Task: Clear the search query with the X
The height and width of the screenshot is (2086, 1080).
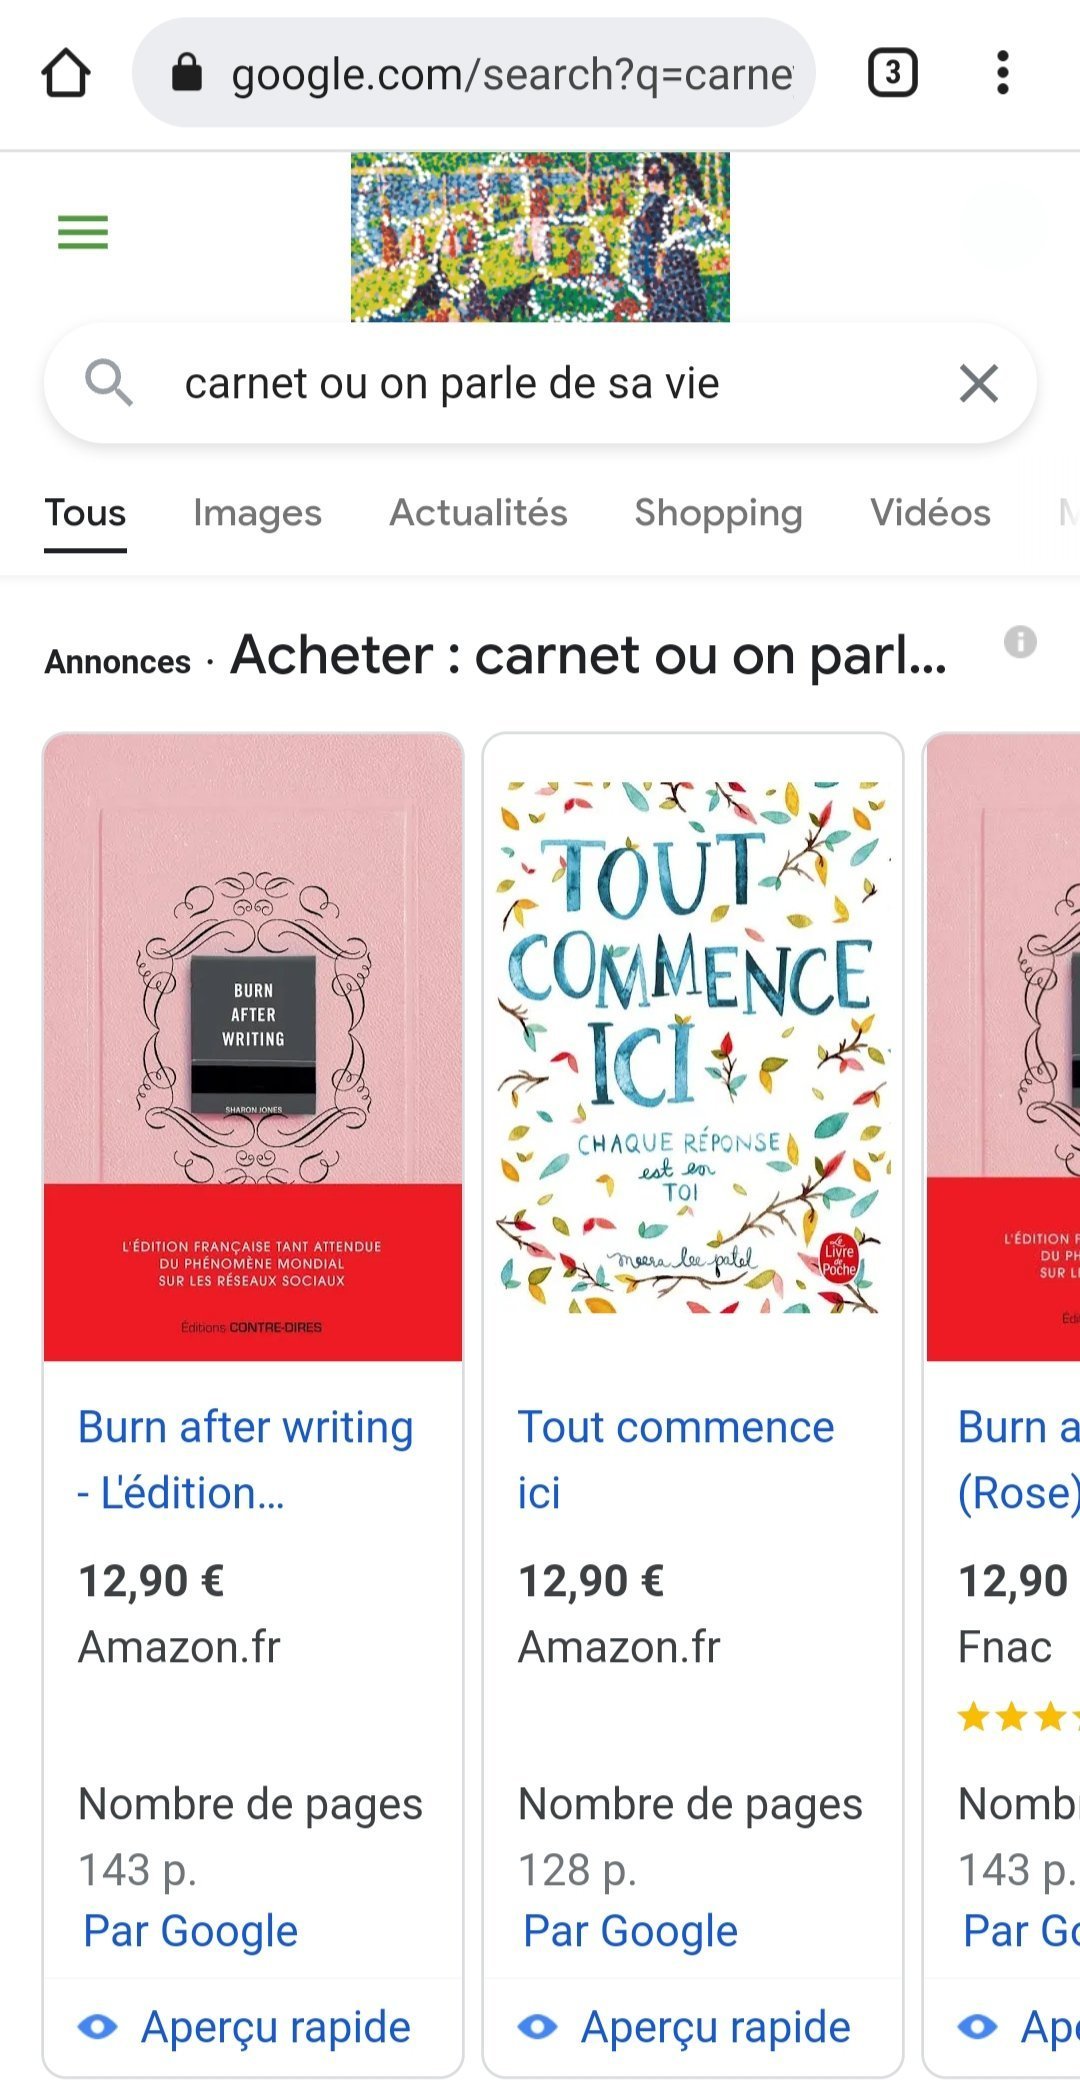Action: 978,383
